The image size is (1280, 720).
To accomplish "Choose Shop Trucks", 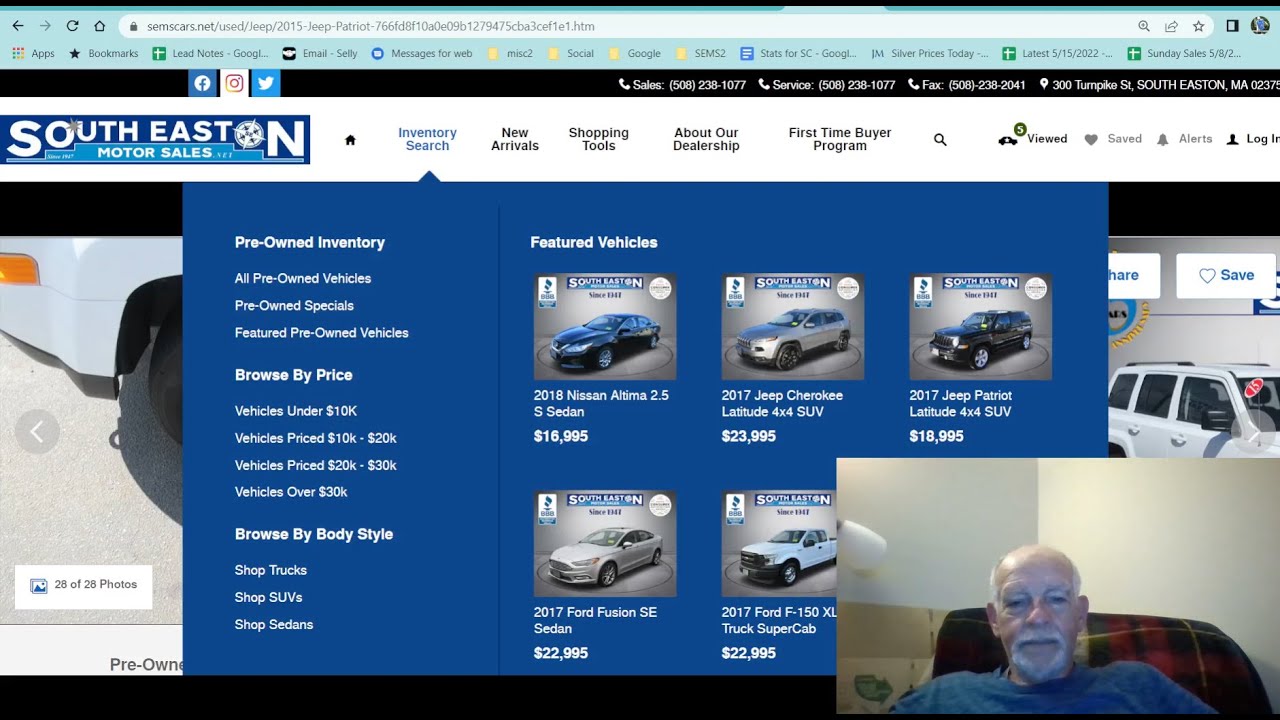I will pyautogui.click(x=271, y=570).
